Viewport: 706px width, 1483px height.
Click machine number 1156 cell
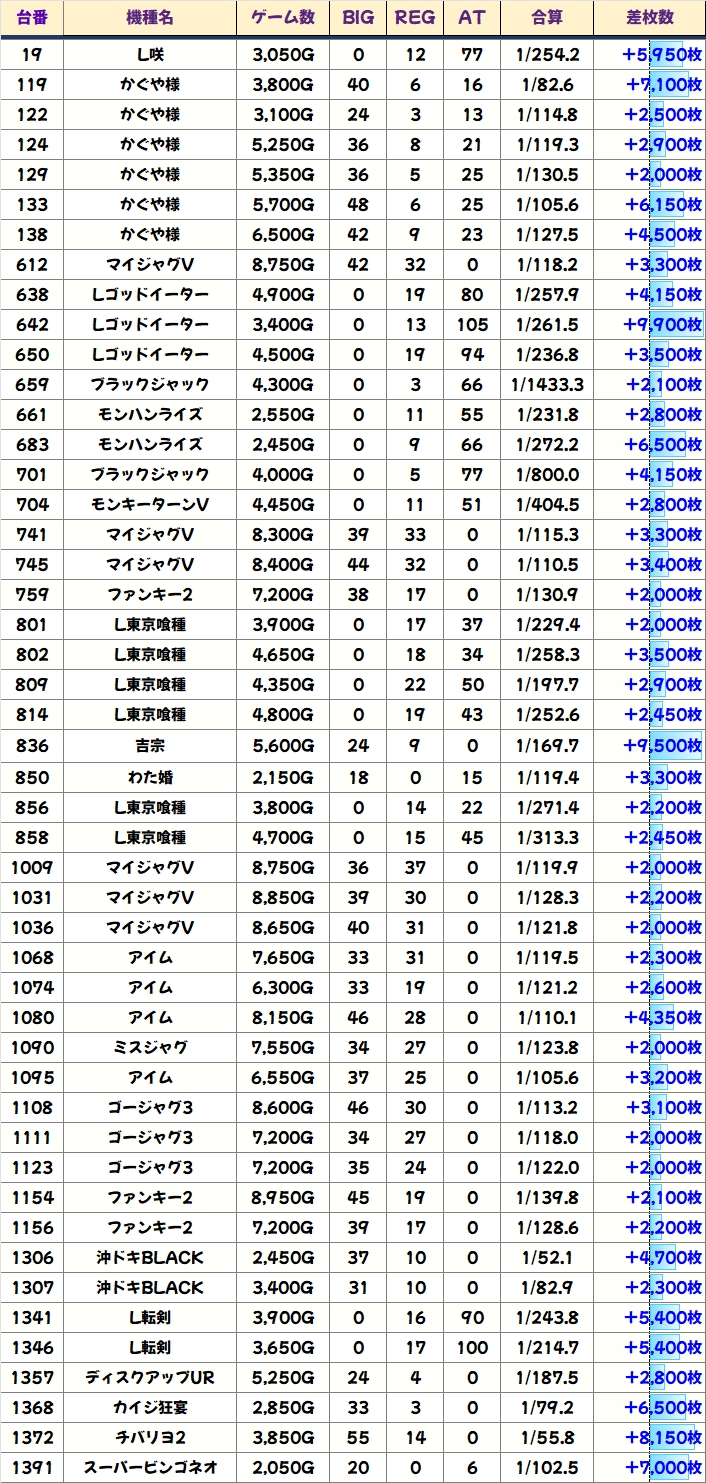[32, 1228]
